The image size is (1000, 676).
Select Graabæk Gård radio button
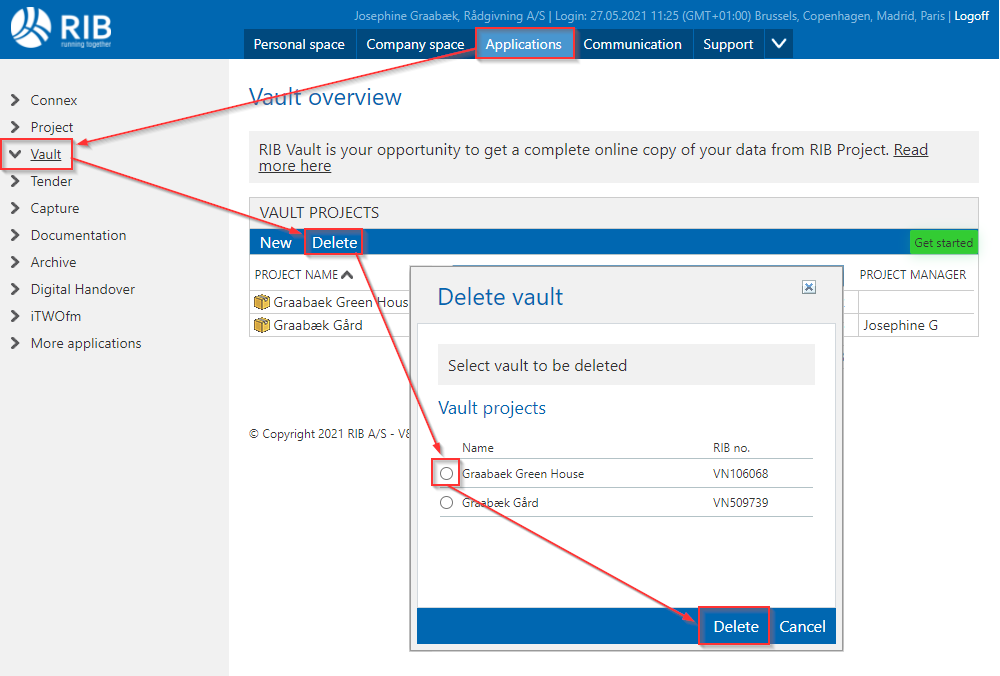tap(447, 503)
